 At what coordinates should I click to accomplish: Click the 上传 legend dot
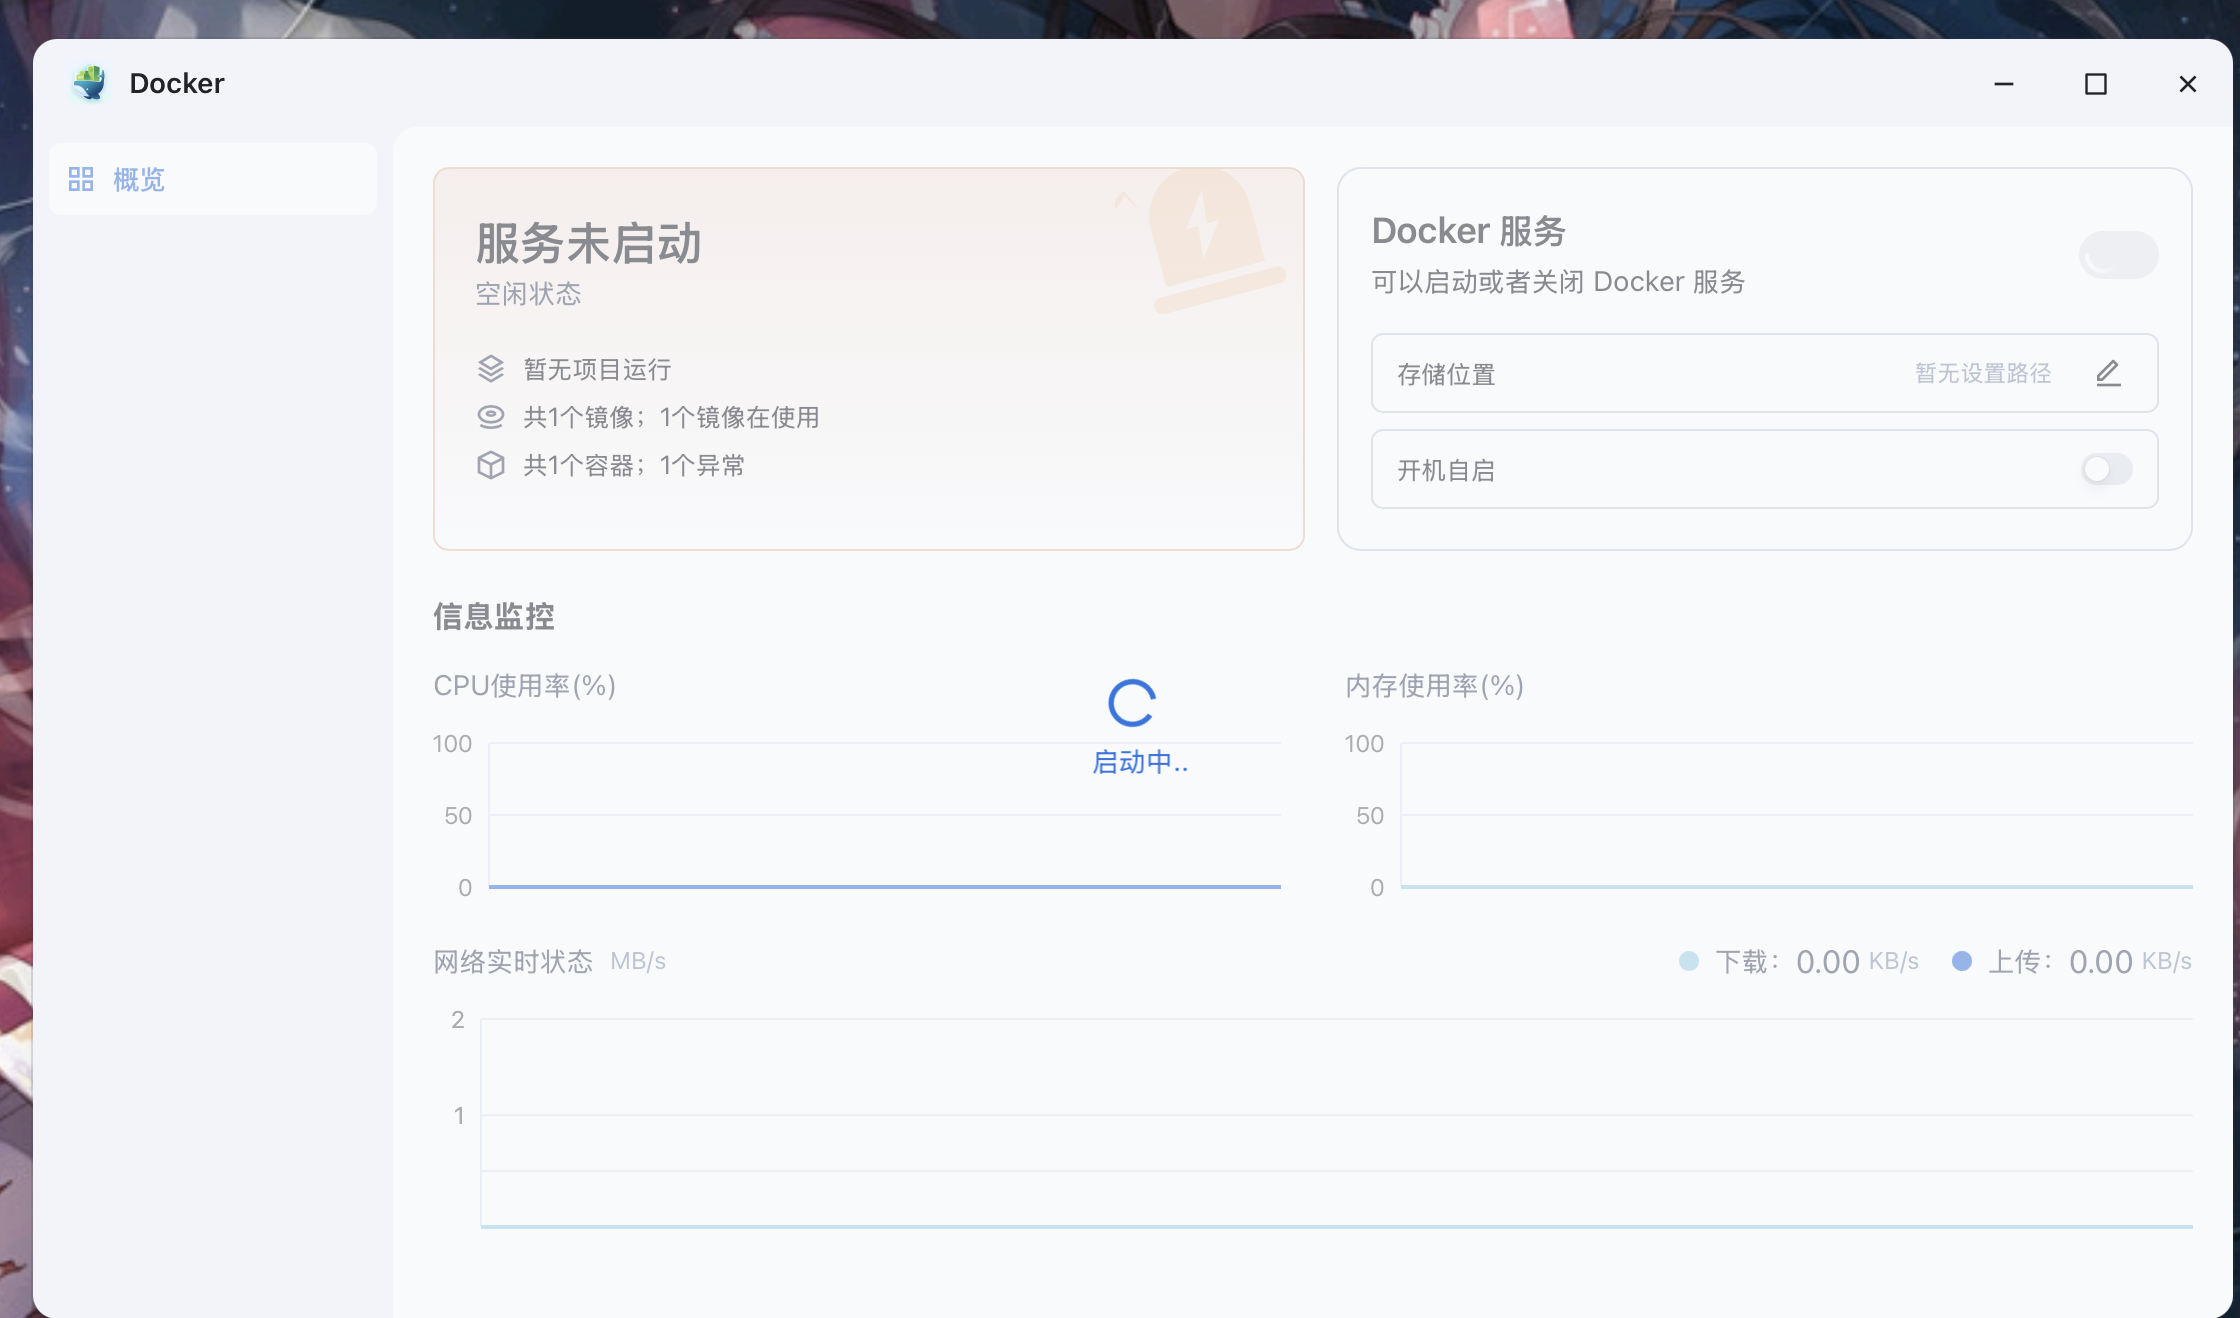pyautogui.click(x=1962, y=961)
